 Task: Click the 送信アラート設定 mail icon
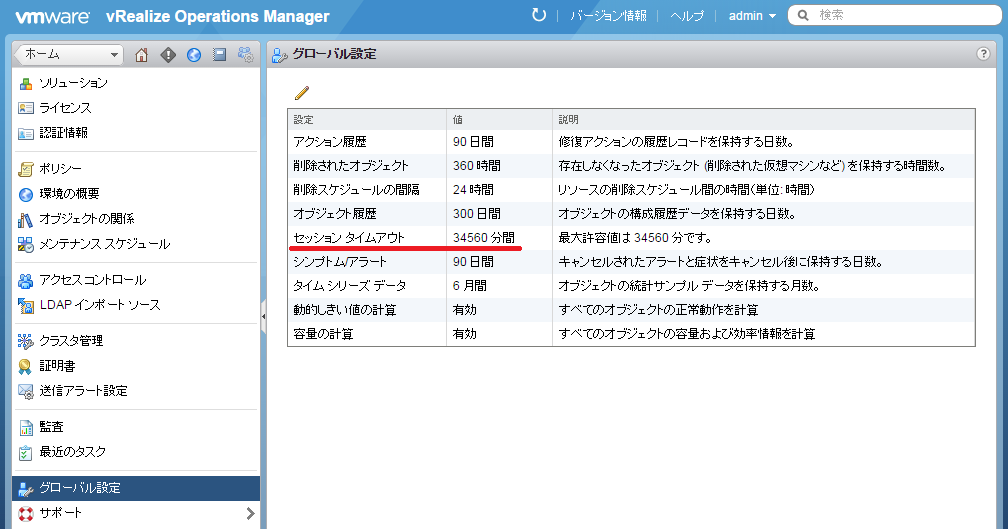click(26, 391)
